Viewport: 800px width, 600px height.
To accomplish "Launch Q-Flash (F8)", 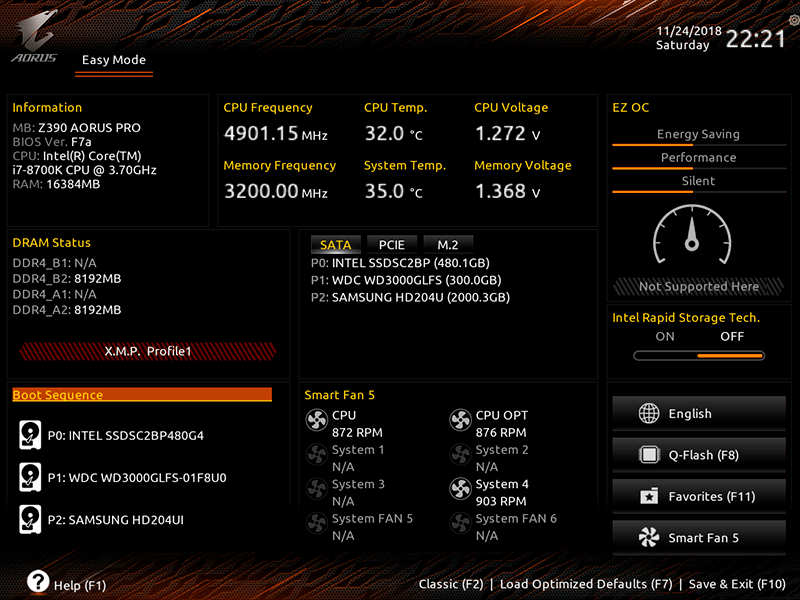I will (x=699, y=455).
